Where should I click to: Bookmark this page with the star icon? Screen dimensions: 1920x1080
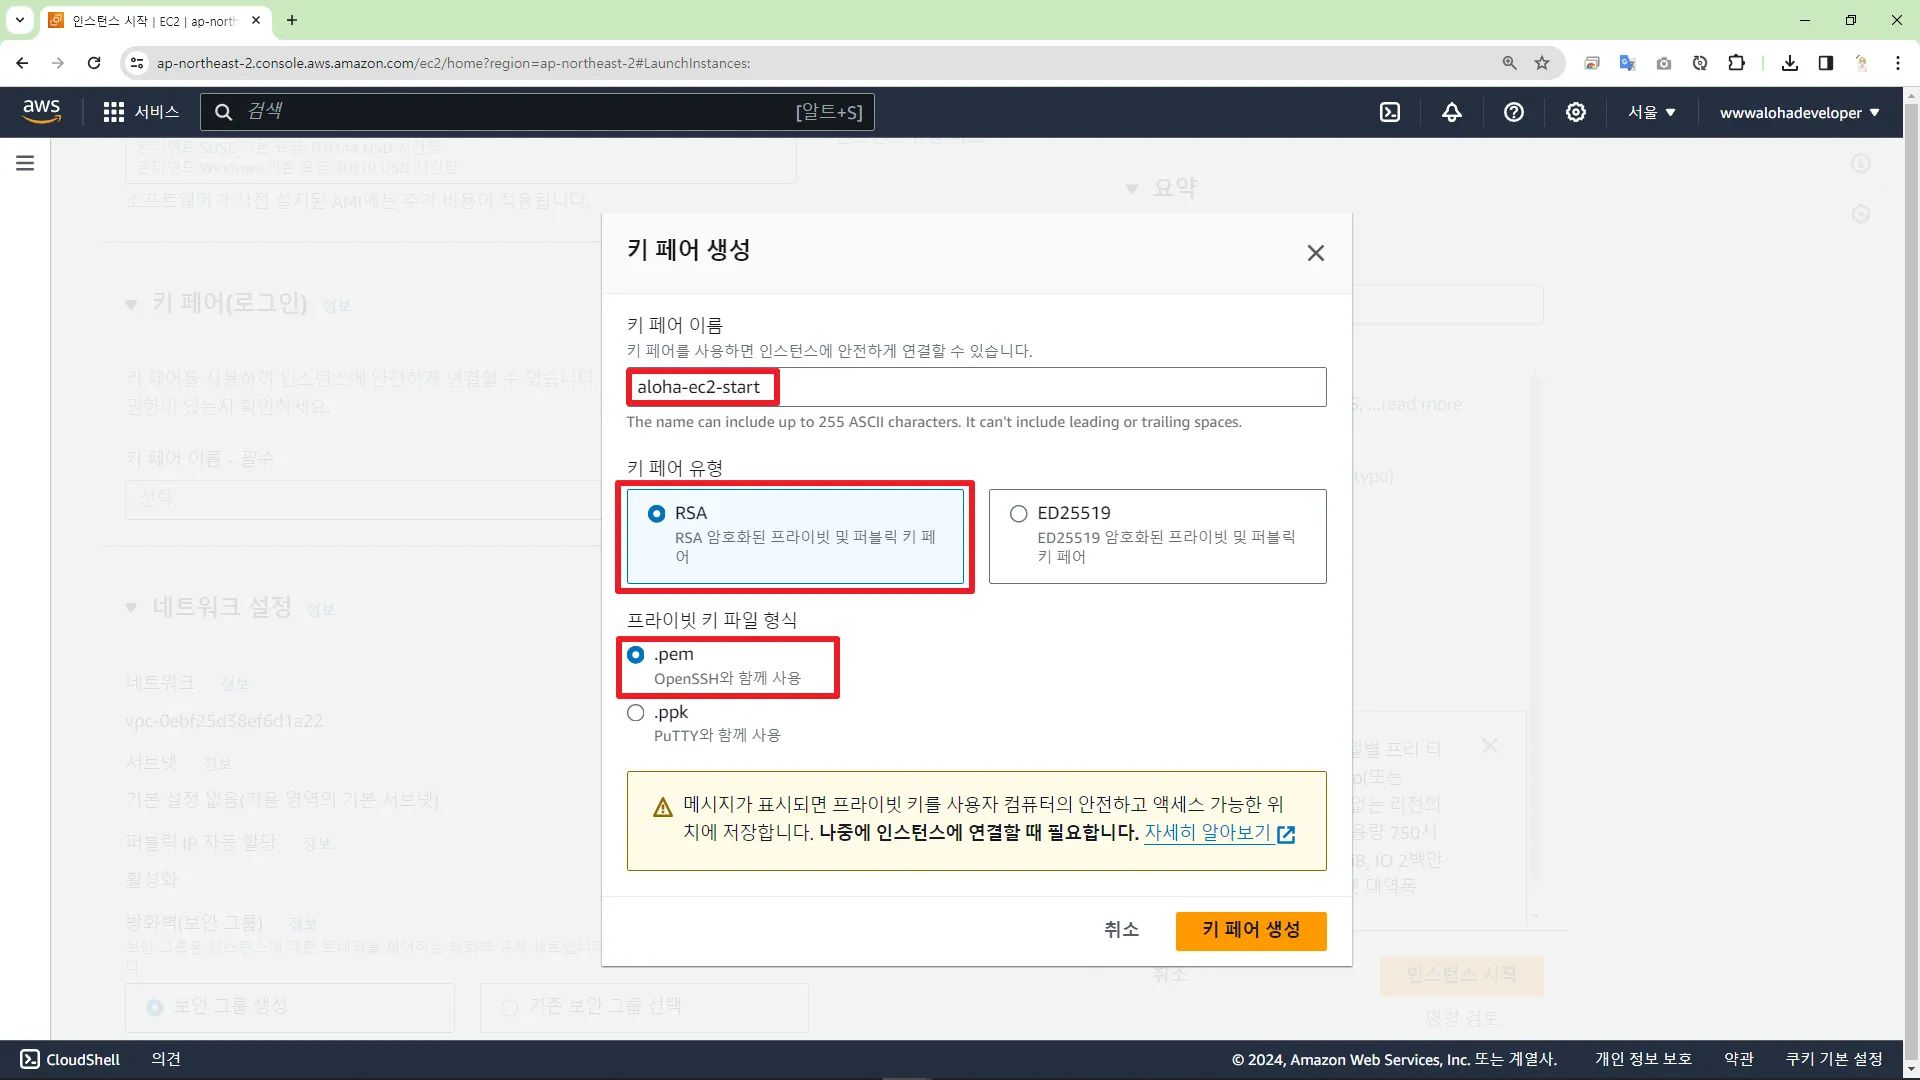[1542, 63]
